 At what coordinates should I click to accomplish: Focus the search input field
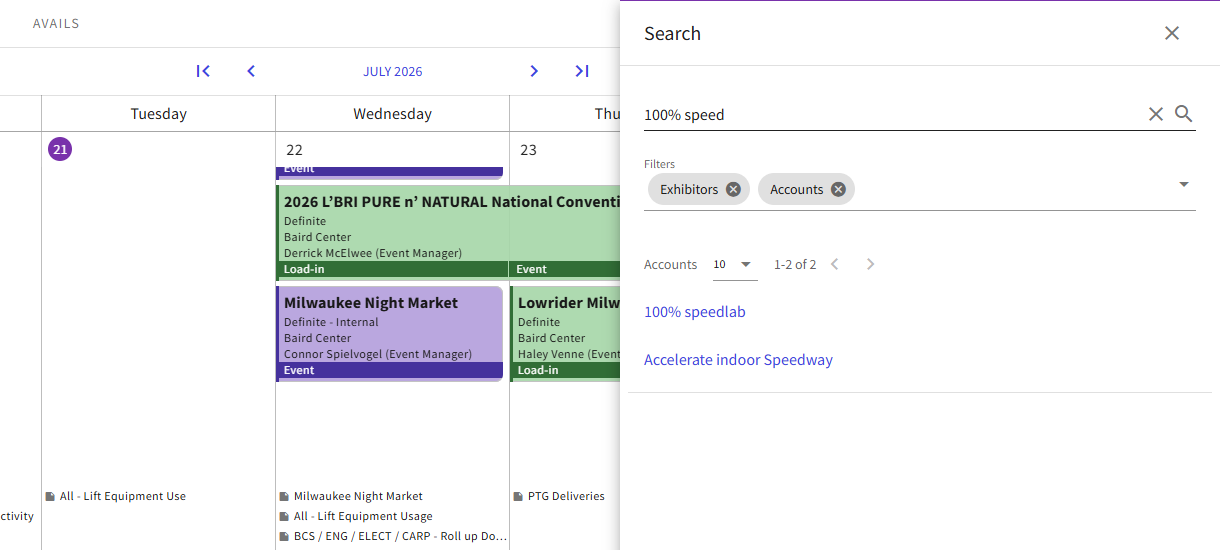click(893, 115)
